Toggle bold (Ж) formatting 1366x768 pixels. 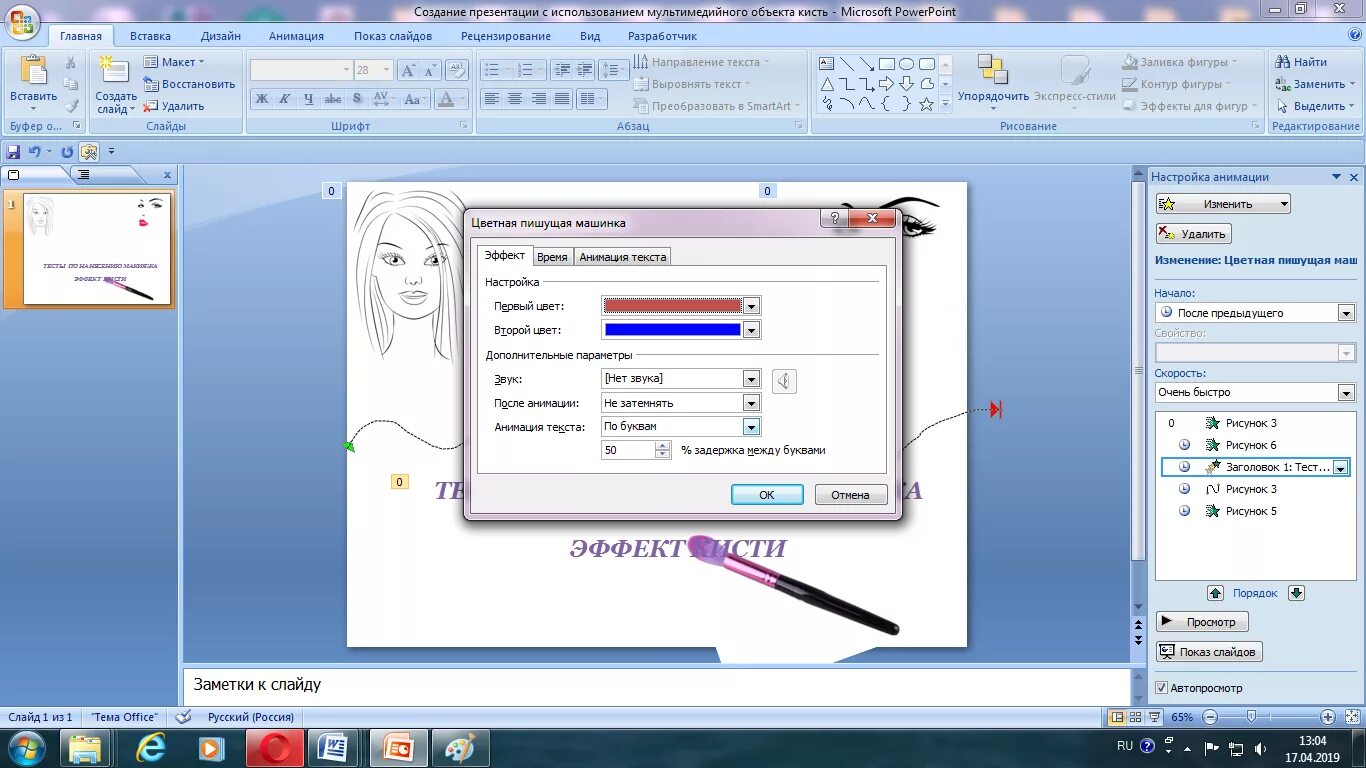pos(261,99)
